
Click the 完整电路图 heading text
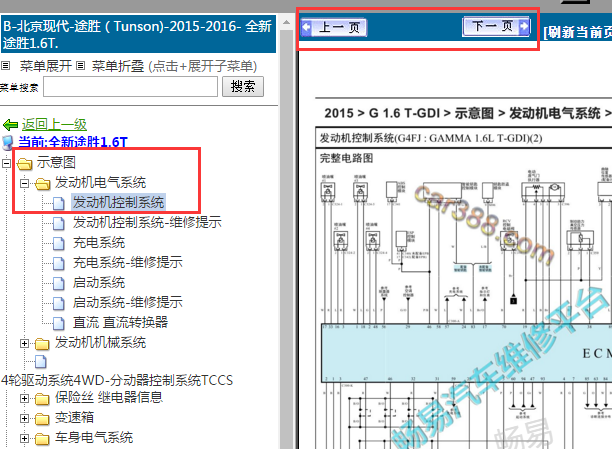tap(347, 158)
